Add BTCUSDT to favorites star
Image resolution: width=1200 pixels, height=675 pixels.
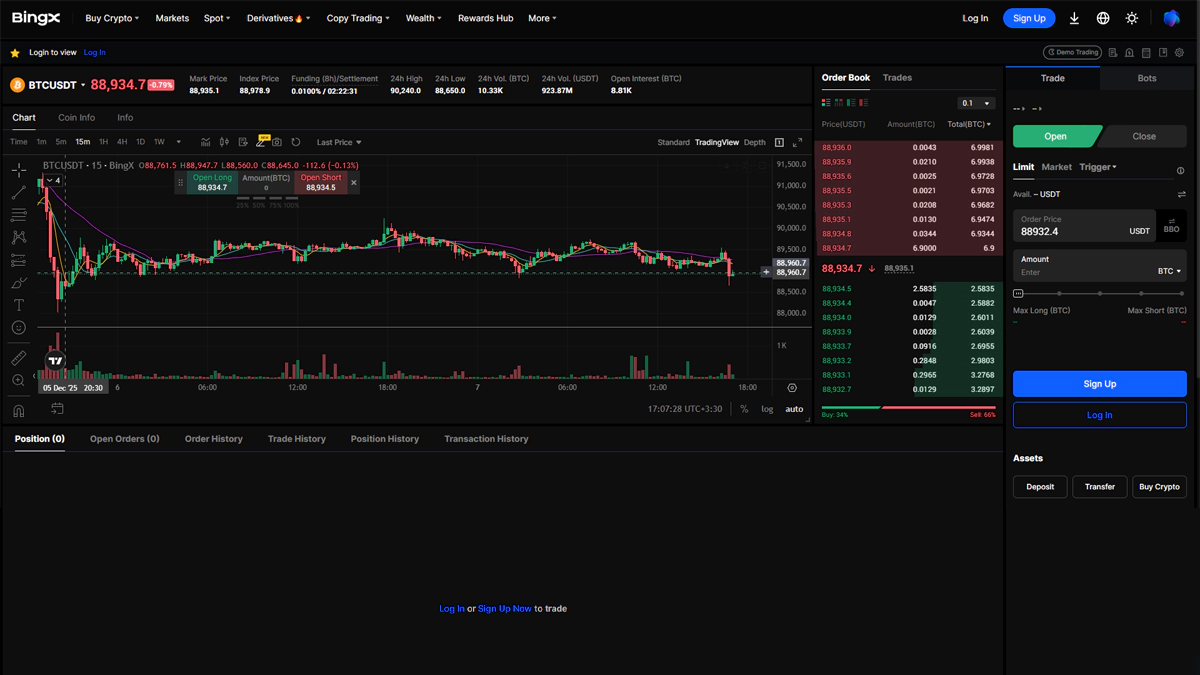pos(15,53)
